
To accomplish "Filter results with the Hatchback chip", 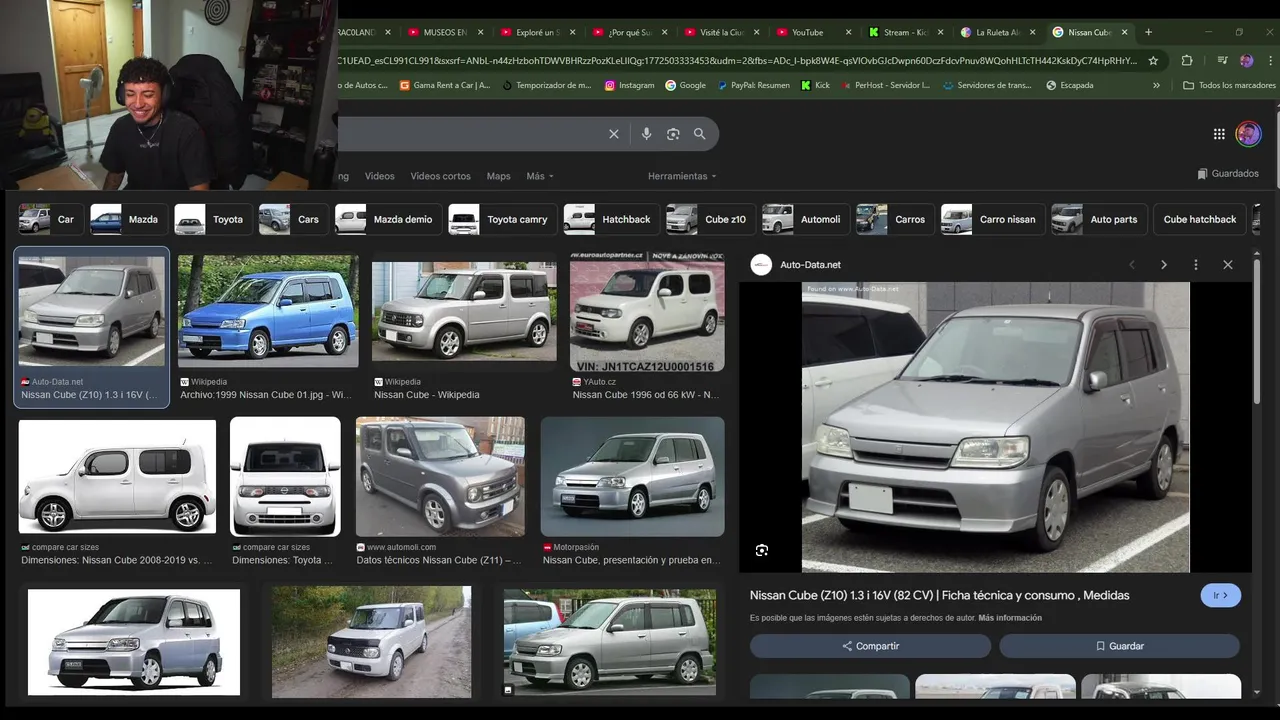I will point(609,219).
